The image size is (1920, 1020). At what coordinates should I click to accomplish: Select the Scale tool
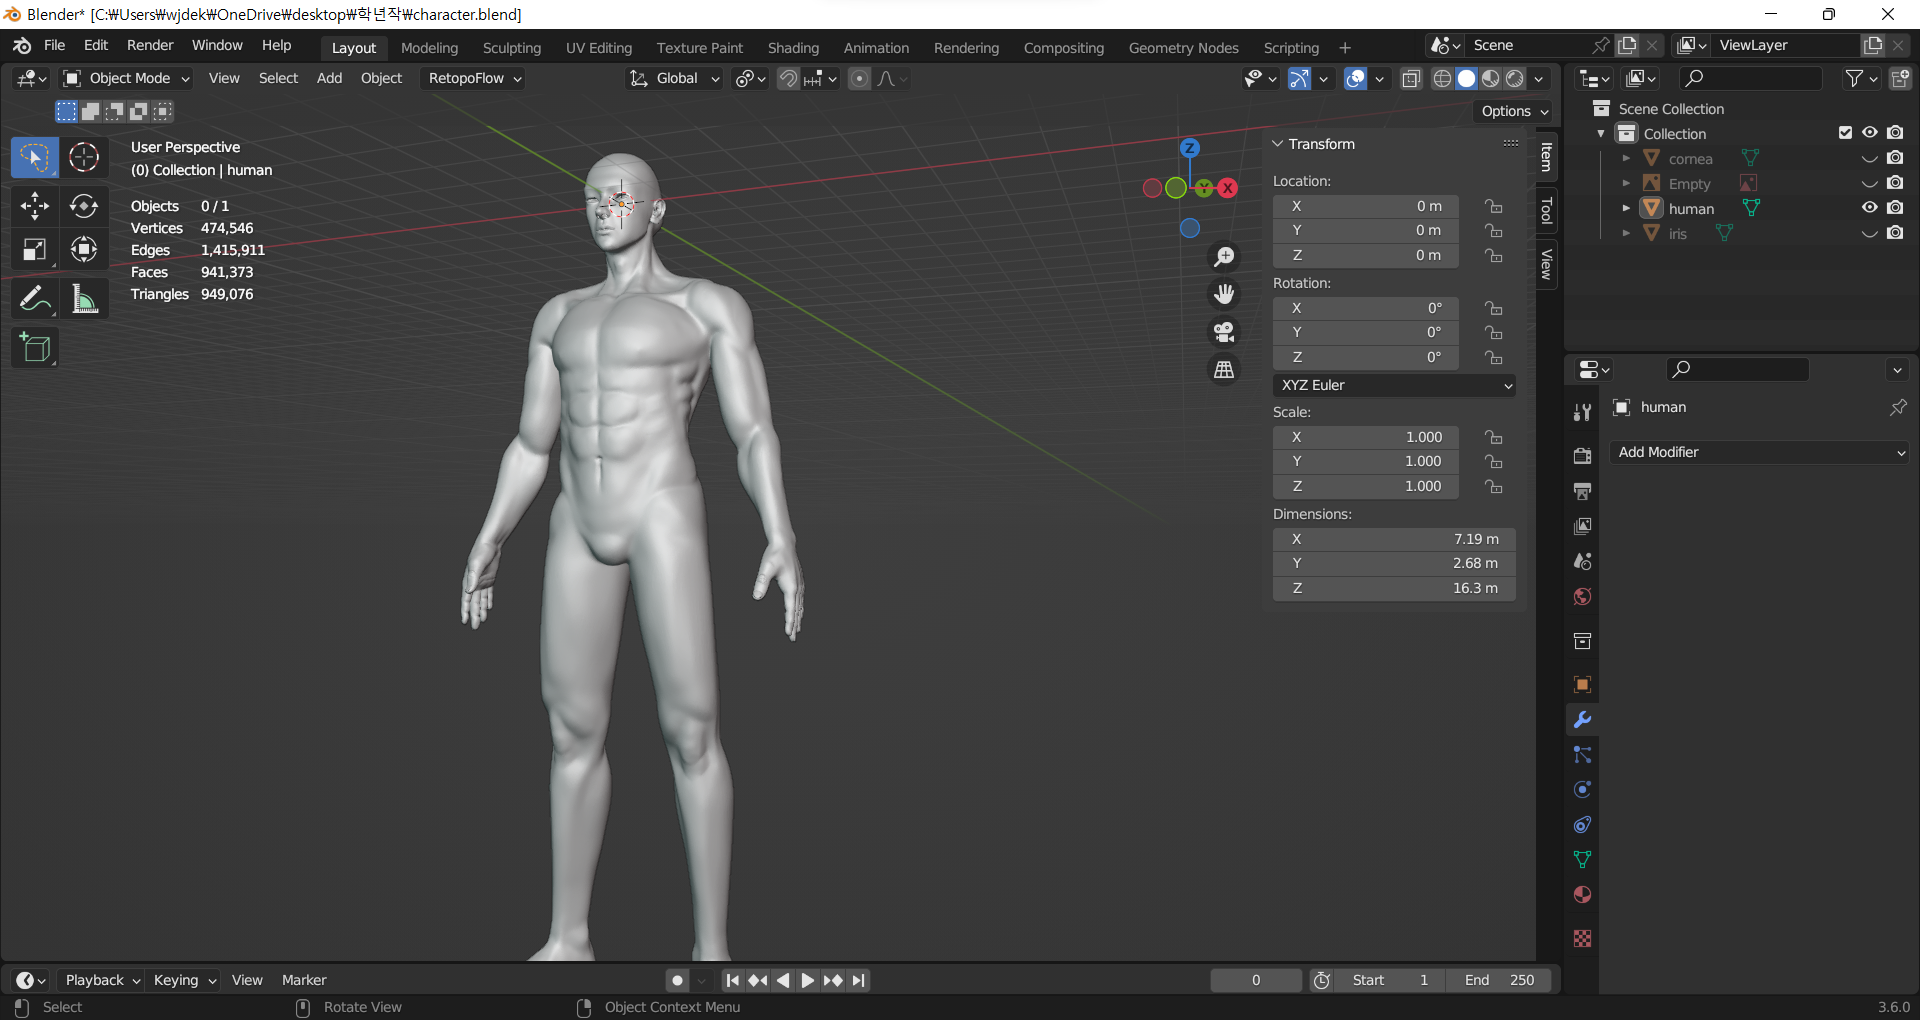click(34, 250)
